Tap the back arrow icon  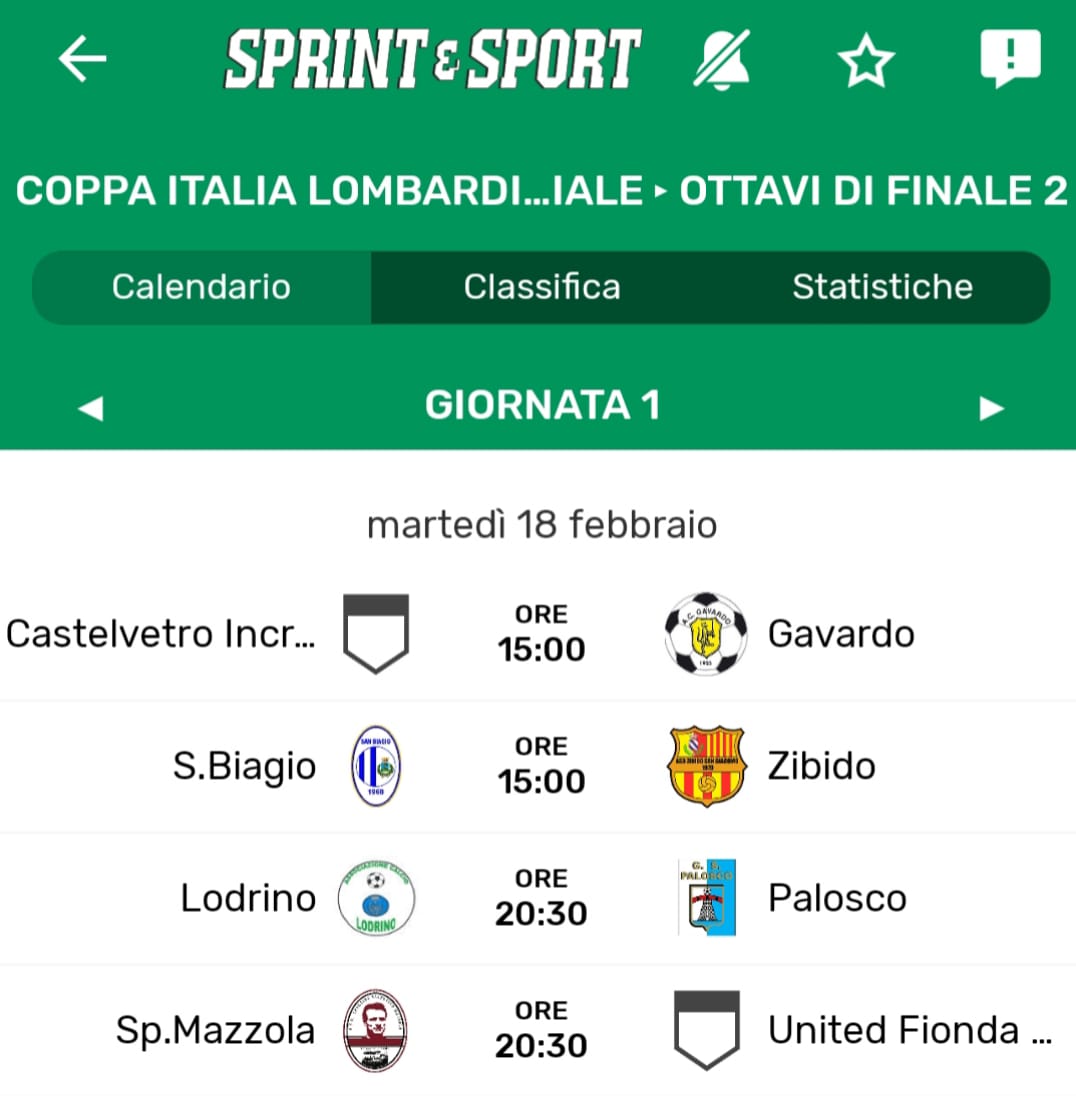(82, 60)
